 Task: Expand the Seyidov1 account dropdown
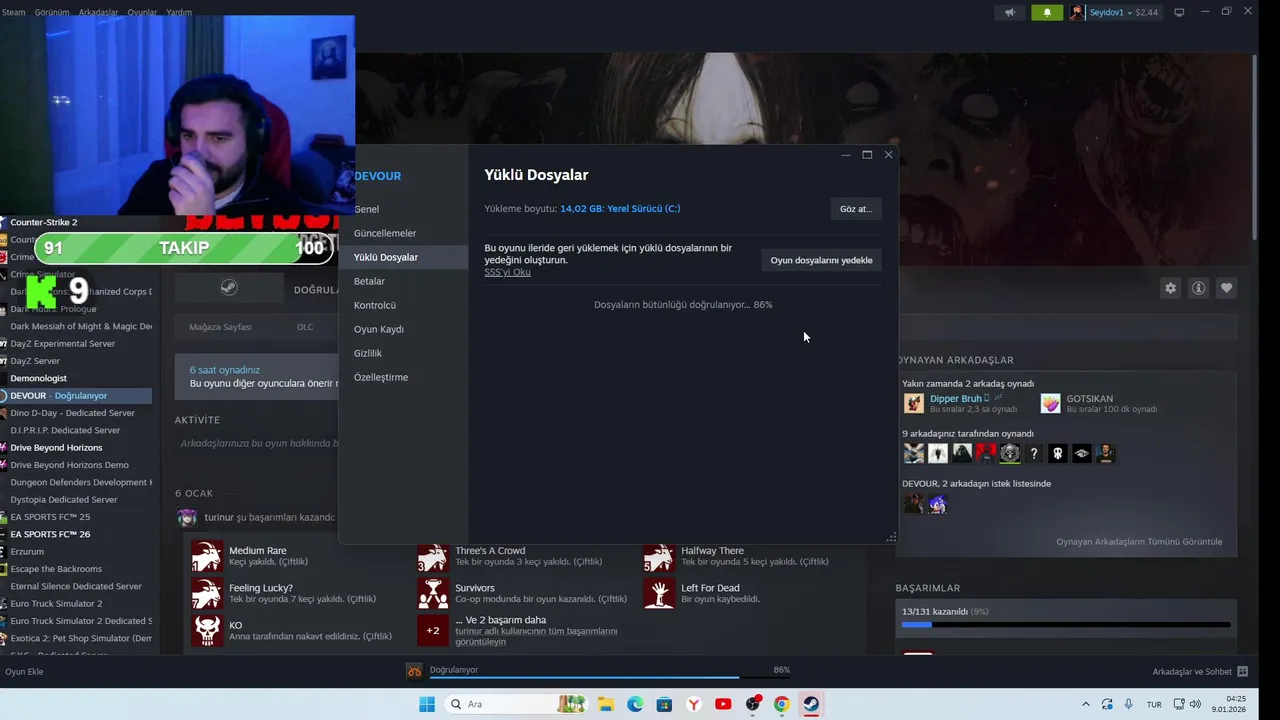(1114, 12)
